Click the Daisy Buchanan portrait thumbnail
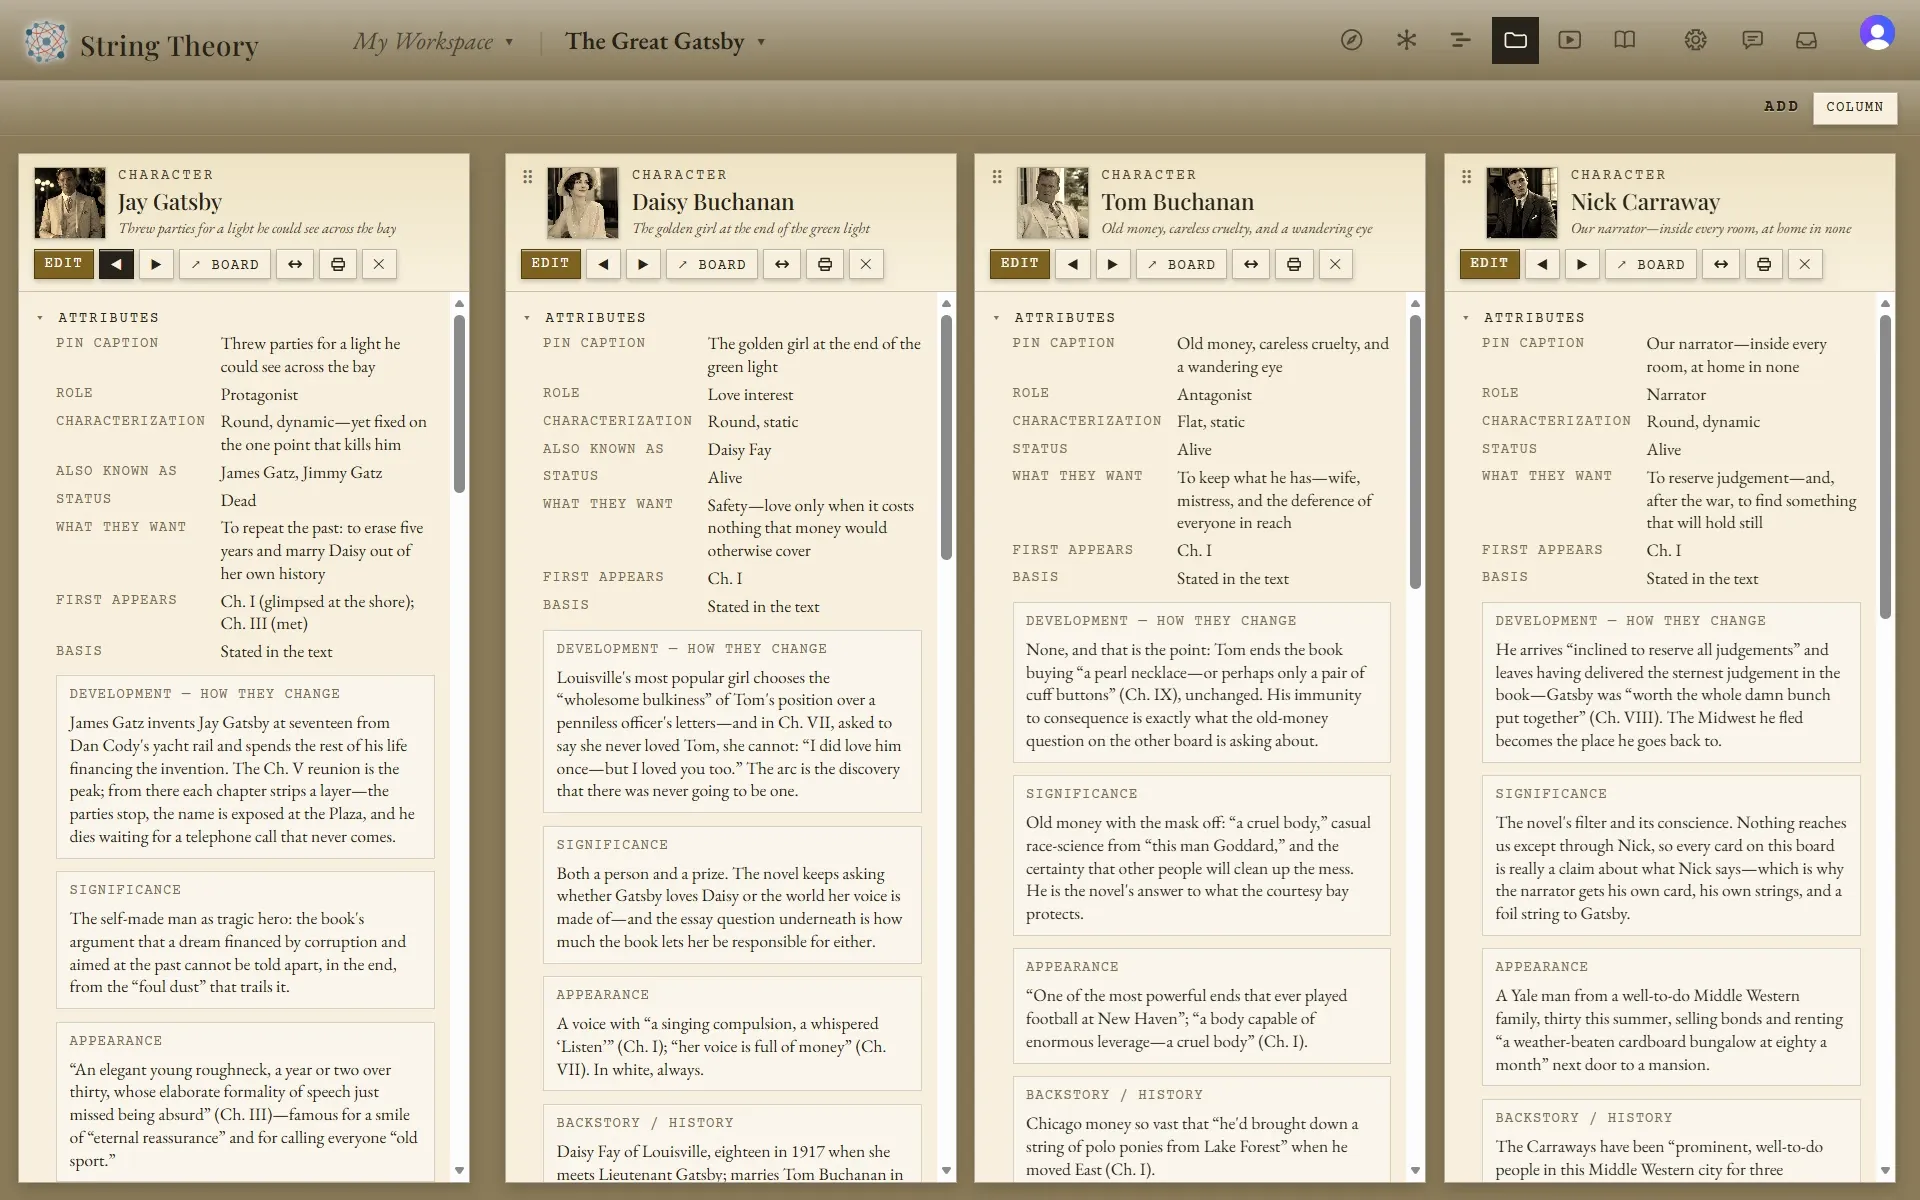The image size is (1920, 1200). pos(583,203)
